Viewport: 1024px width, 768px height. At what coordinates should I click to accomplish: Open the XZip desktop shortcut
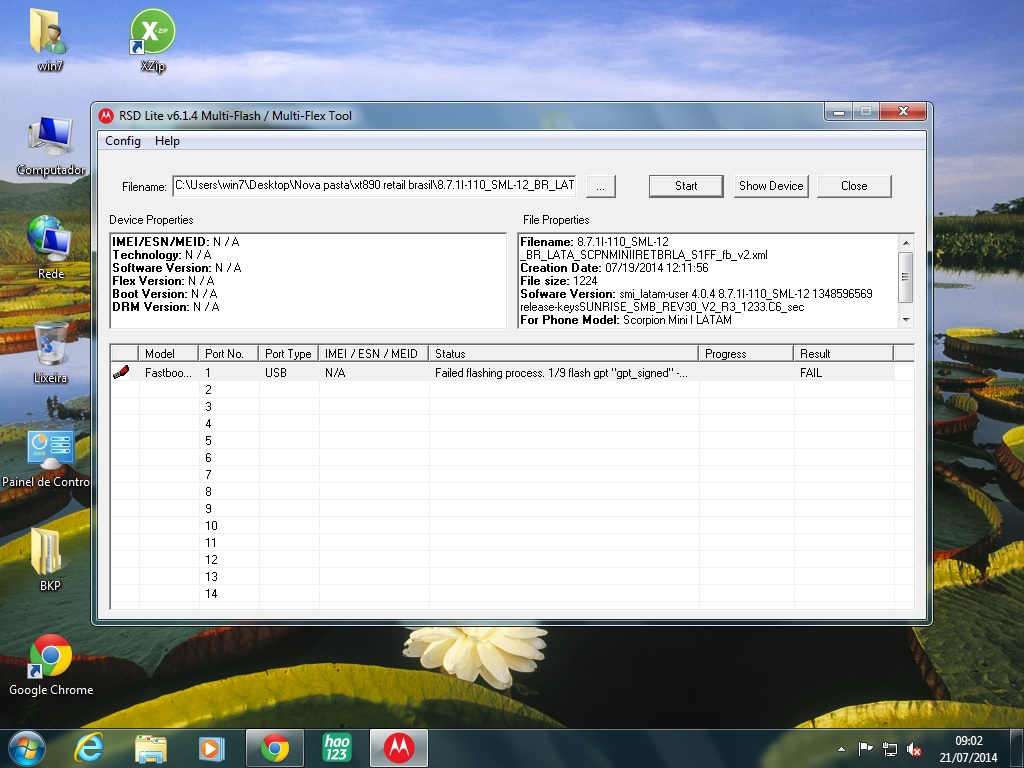pos(152,33)
